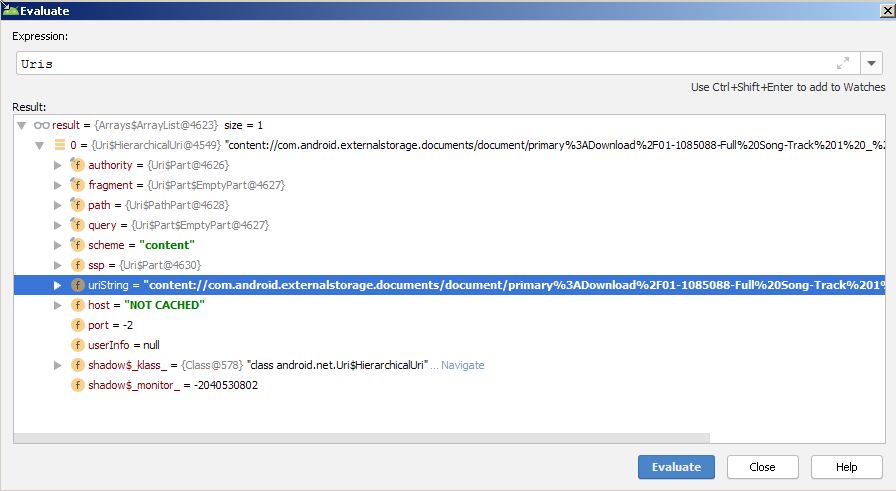Select the path = {Uri$PathPart@4628} row
The height and width of the screenshot is (491, 896).
[449, 205]
